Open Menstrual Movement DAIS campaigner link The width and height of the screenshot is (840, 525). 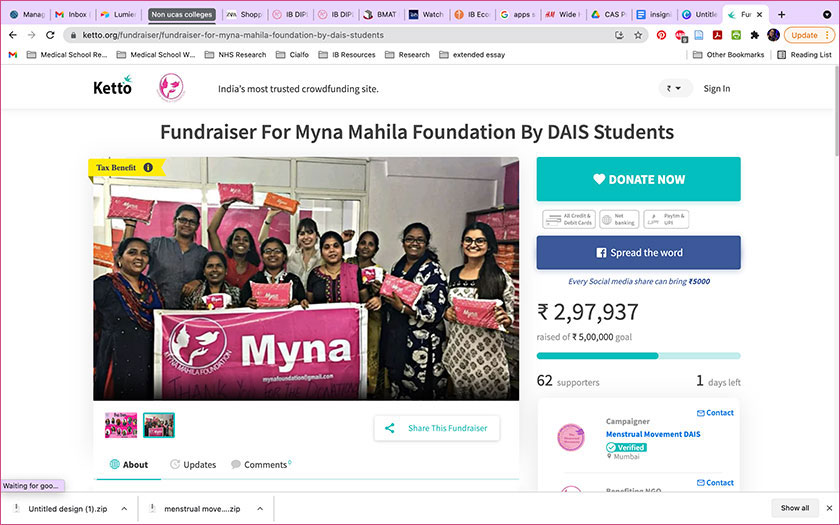[653, 434]
